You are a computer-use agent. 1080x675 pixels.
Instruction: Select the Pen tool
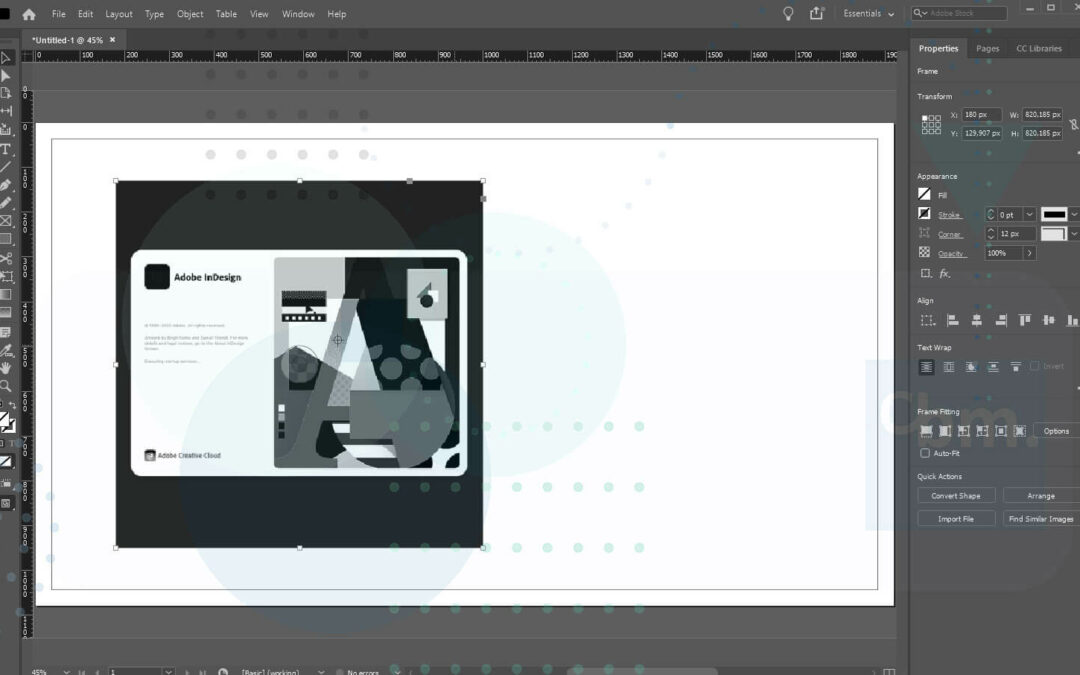coord(6,185)
